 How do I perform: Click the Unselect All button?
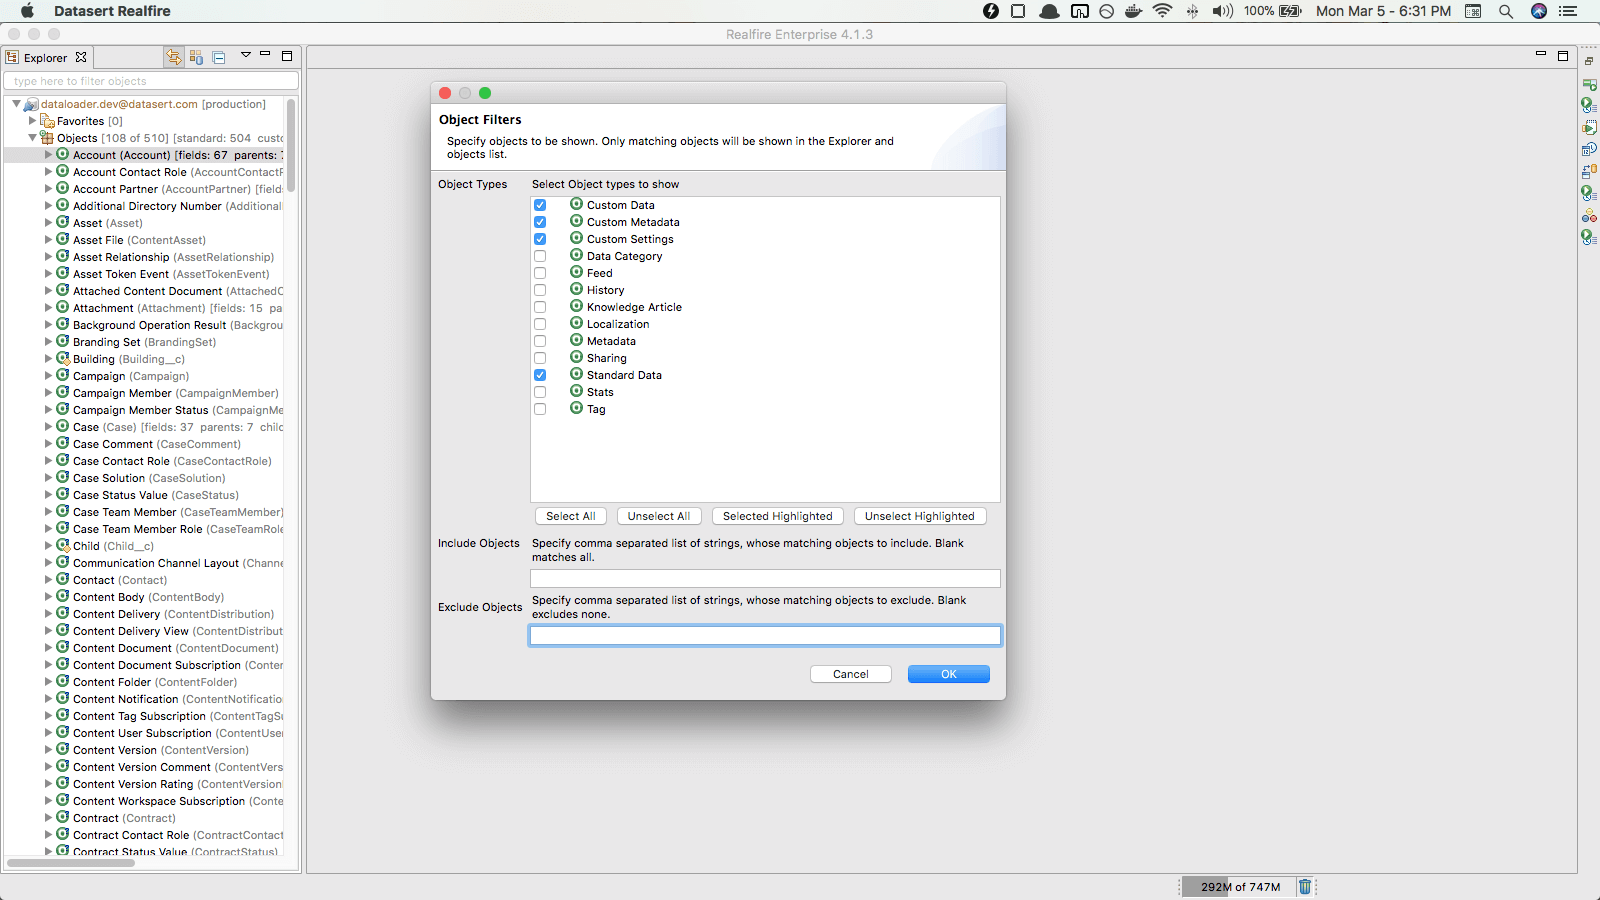tap(659, 516)
